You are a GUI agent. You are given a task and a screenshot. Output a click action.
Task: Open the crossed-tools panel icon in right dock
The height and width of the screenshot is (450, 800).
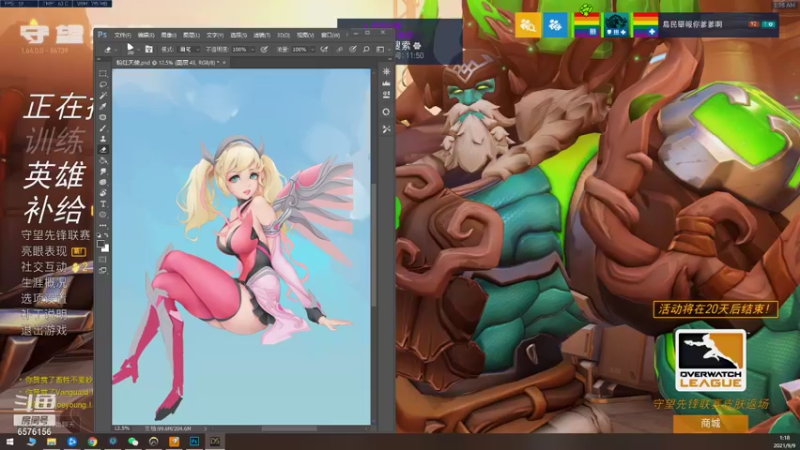click(386, 129)
